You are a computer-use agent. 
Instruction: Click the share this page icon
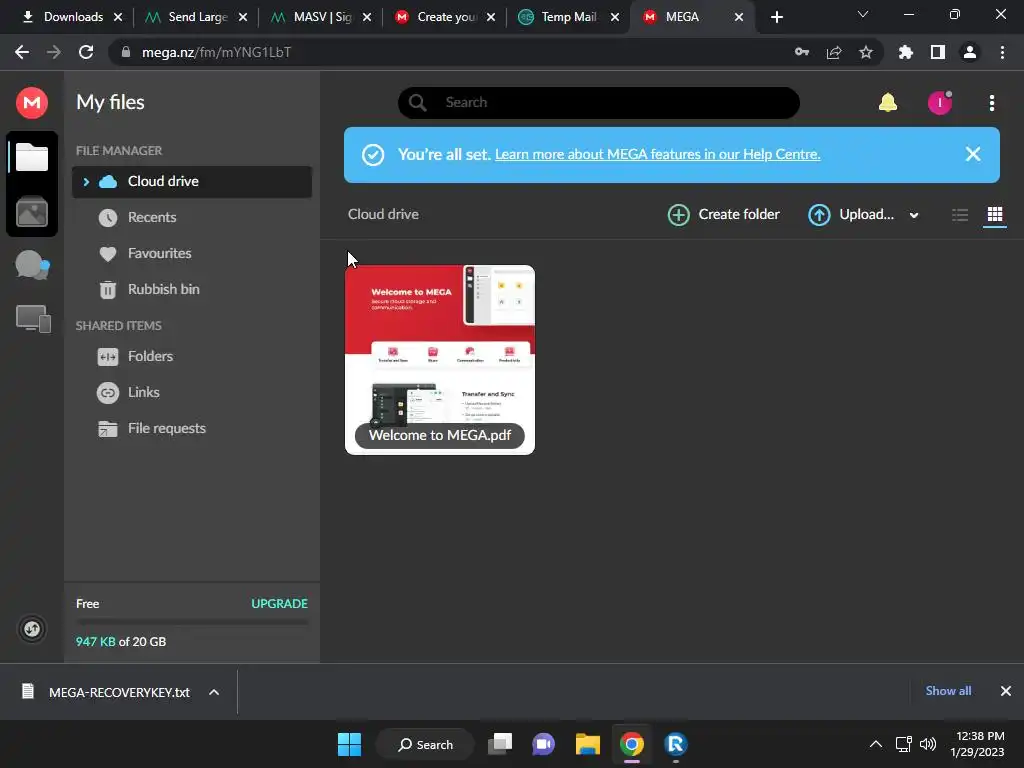pyautogui.click(x=834, y=52)
